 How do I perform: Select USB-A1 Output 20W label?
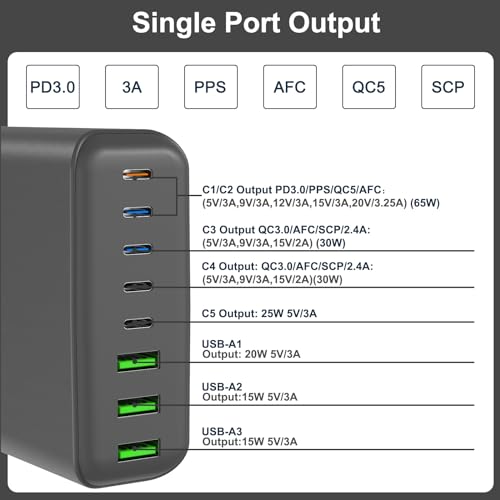click(251, 349)
